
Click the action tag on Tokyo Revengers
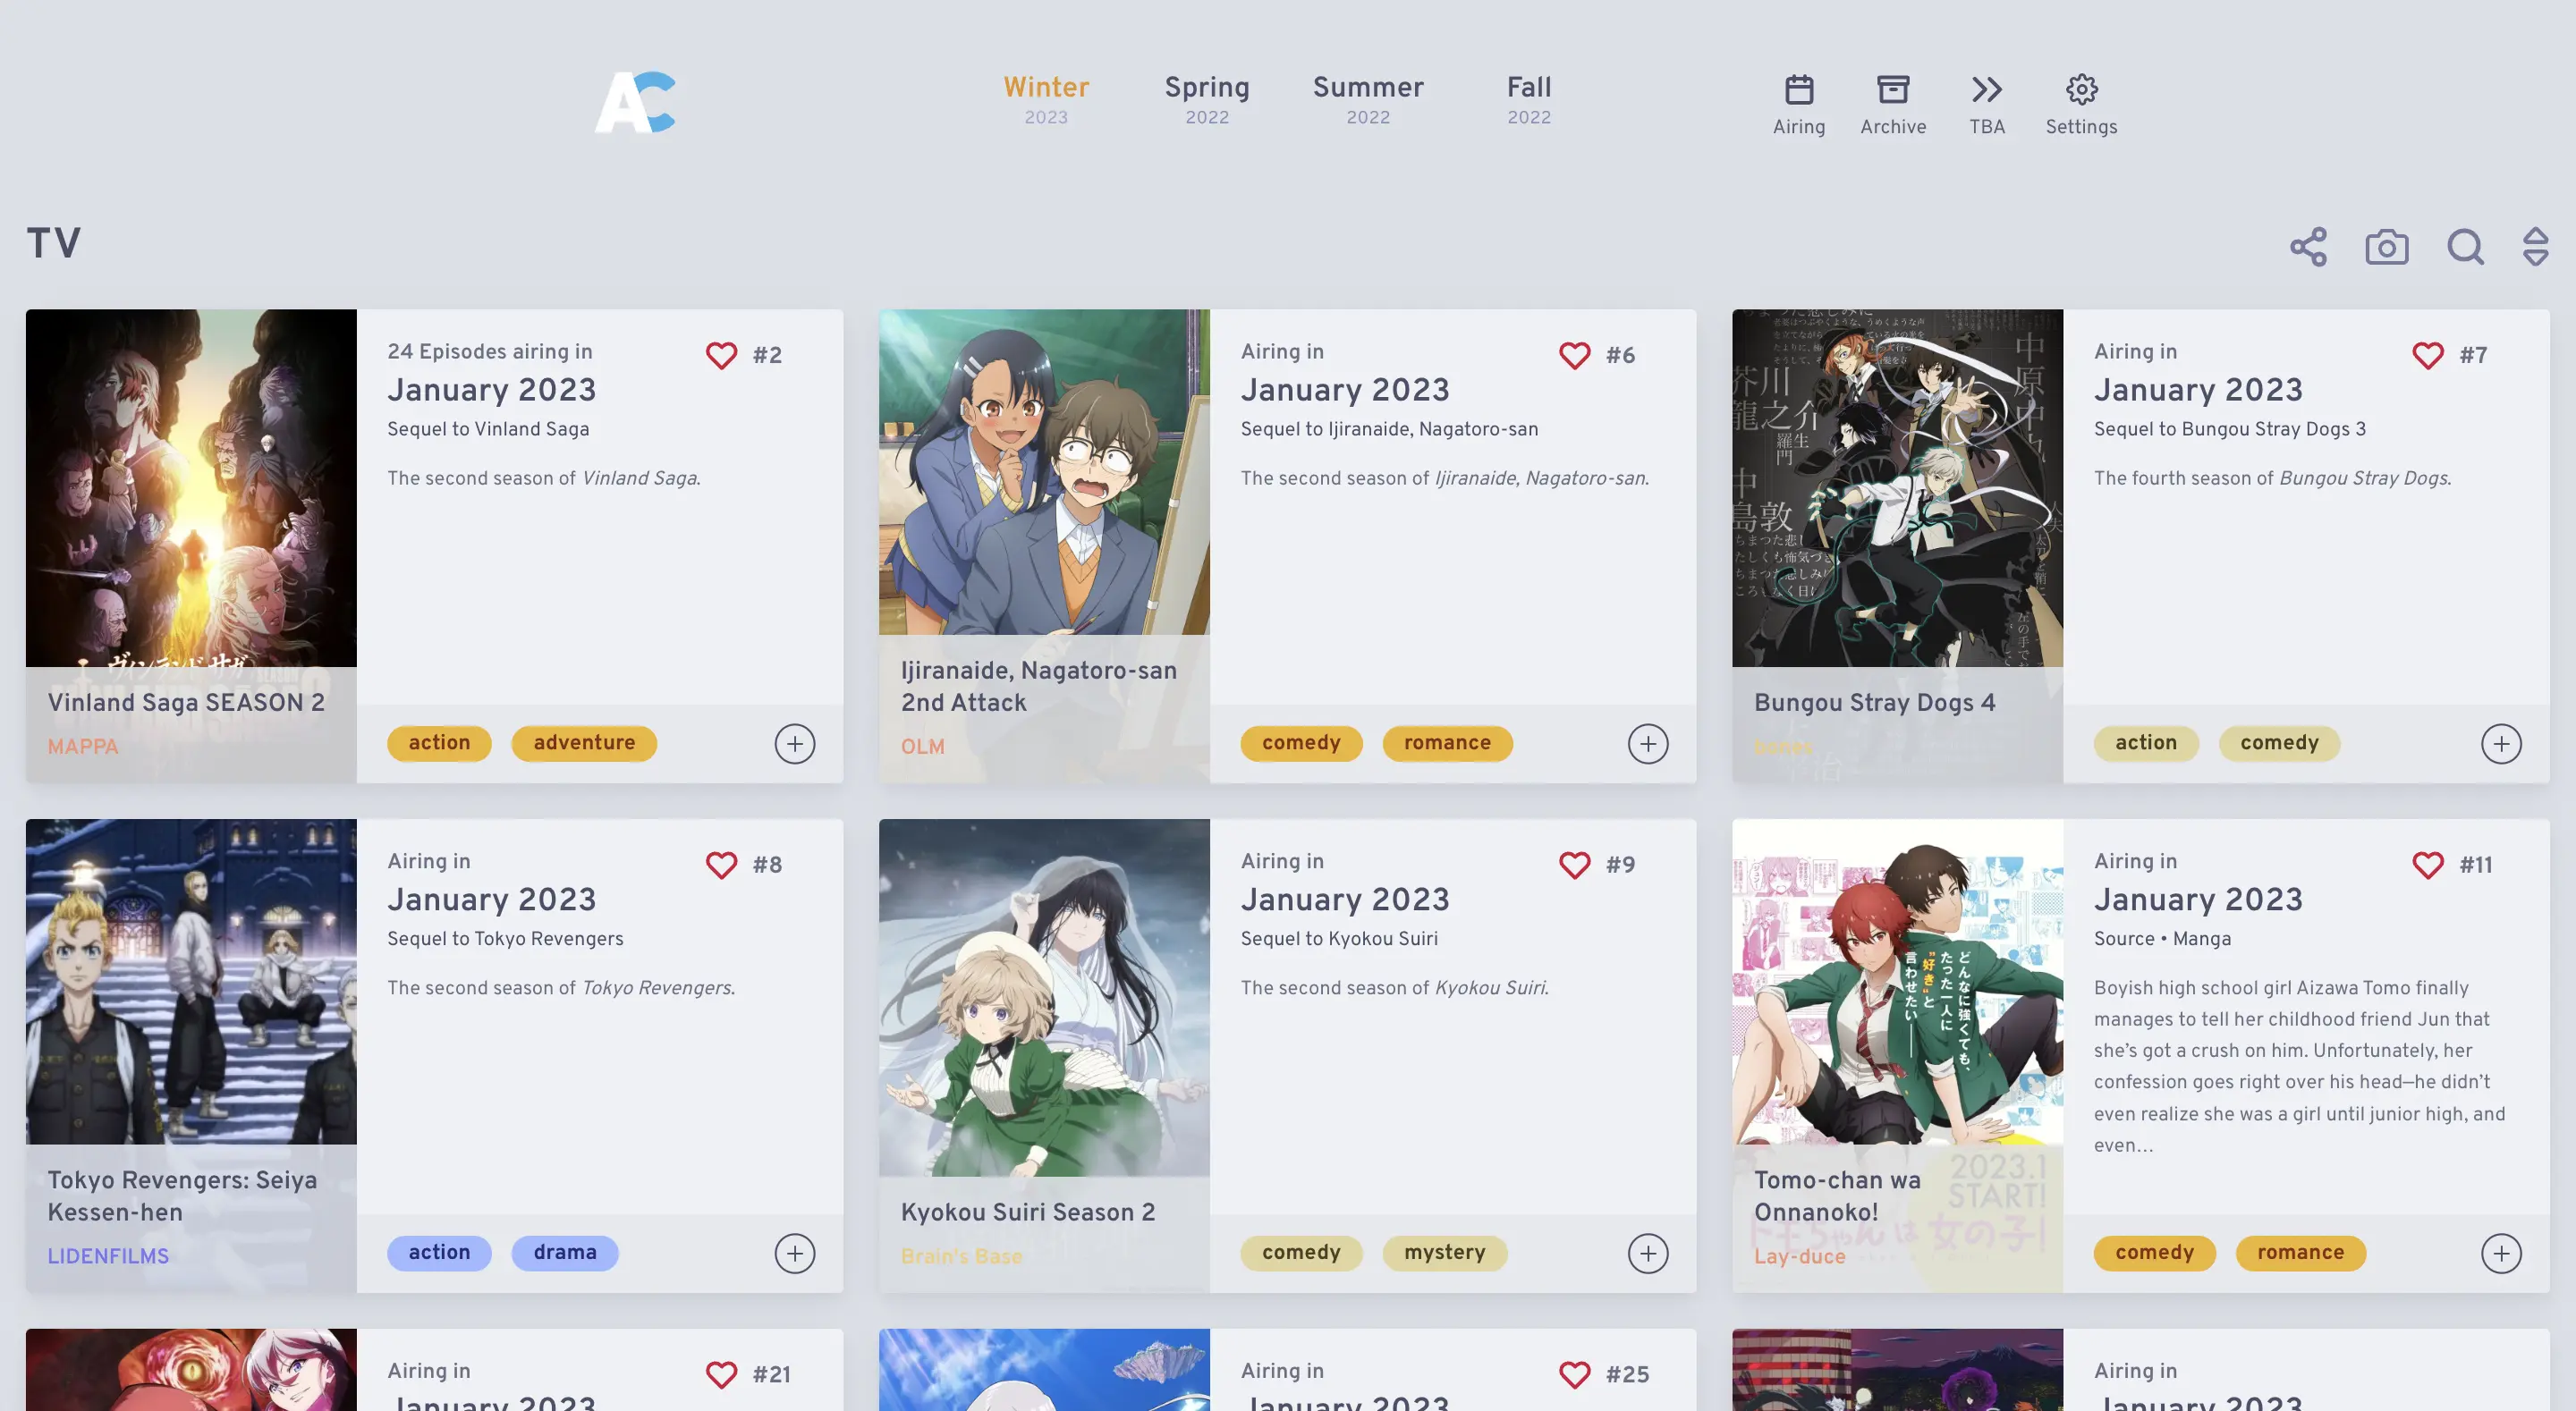(439, 1253)
